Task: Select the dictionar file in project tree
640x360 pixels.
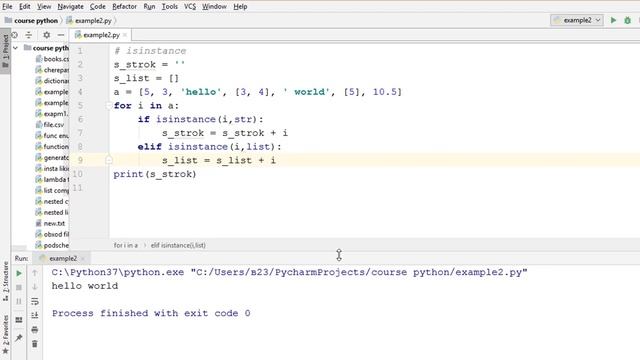Action: tap(52, 81)
